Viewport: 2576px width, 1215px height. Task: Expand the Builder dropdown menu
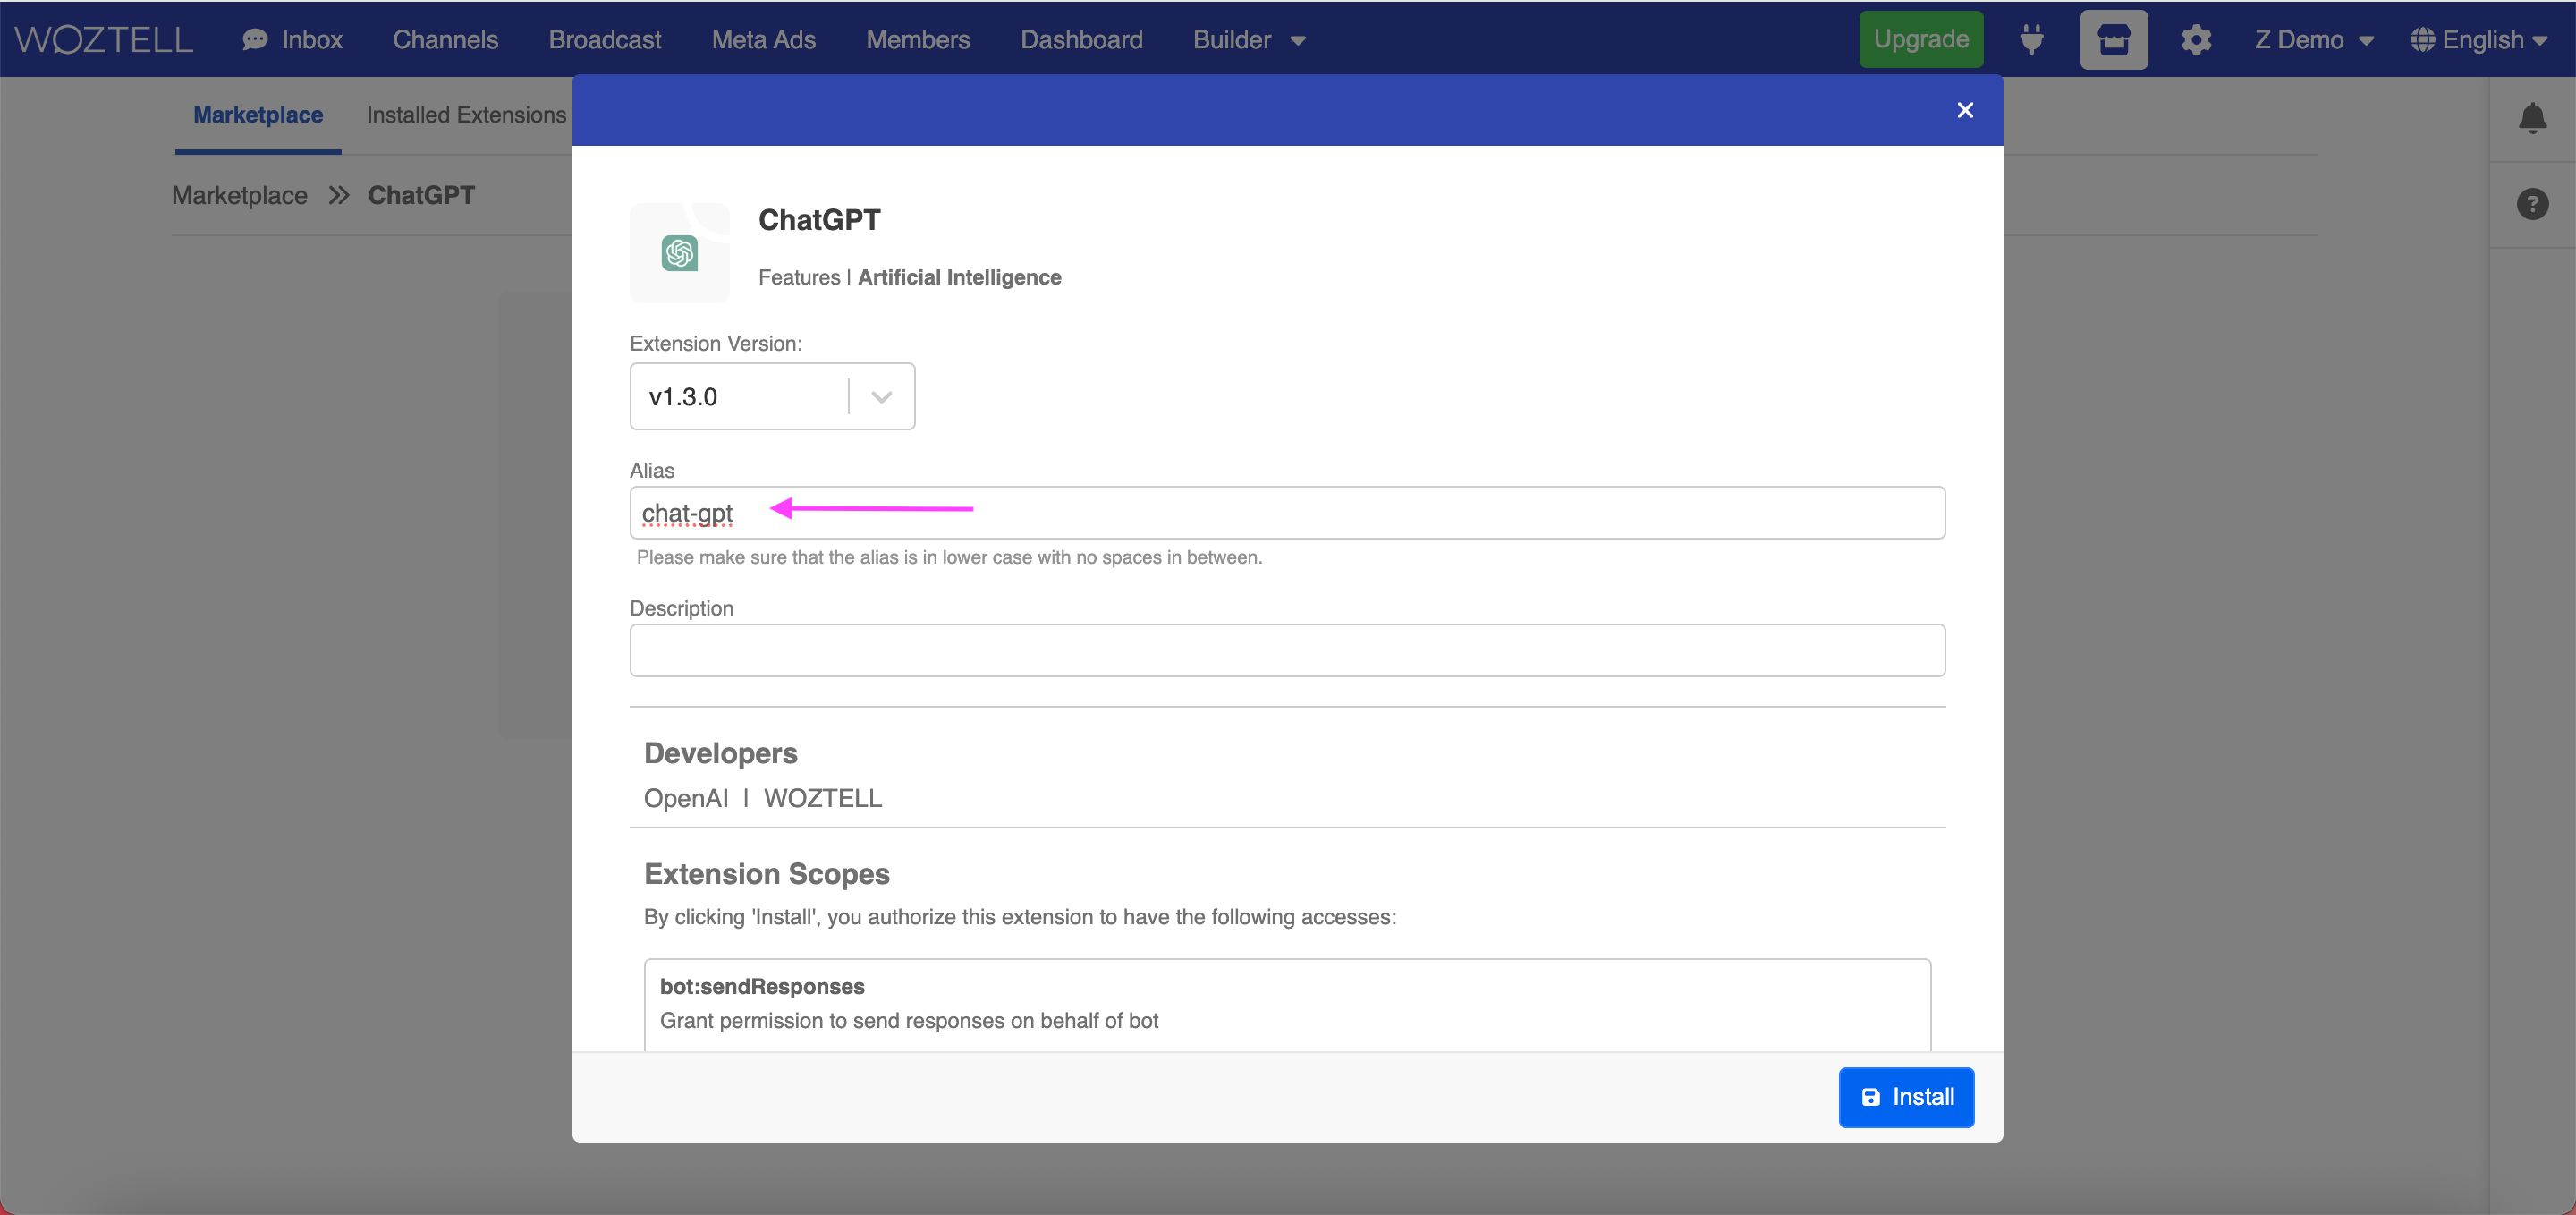[x=1249, y=39]
